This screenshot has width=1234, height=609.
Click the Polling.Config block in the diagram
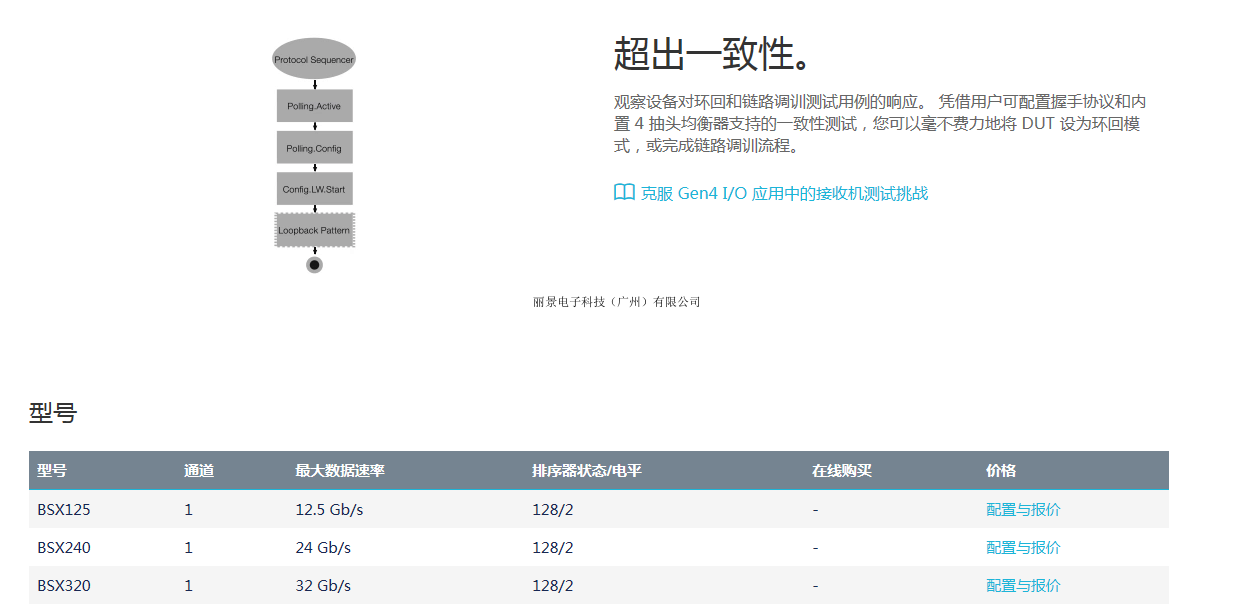[x=314, y=148]
